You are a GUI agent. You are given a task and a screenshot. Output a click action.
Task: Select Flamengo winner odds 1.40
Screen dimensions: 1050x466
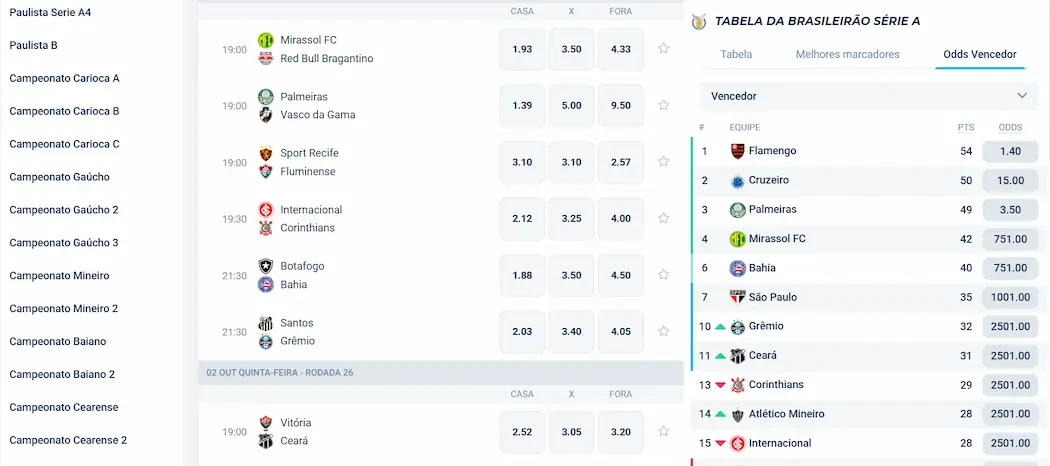pyautogui.click(x=1010, y=151)
